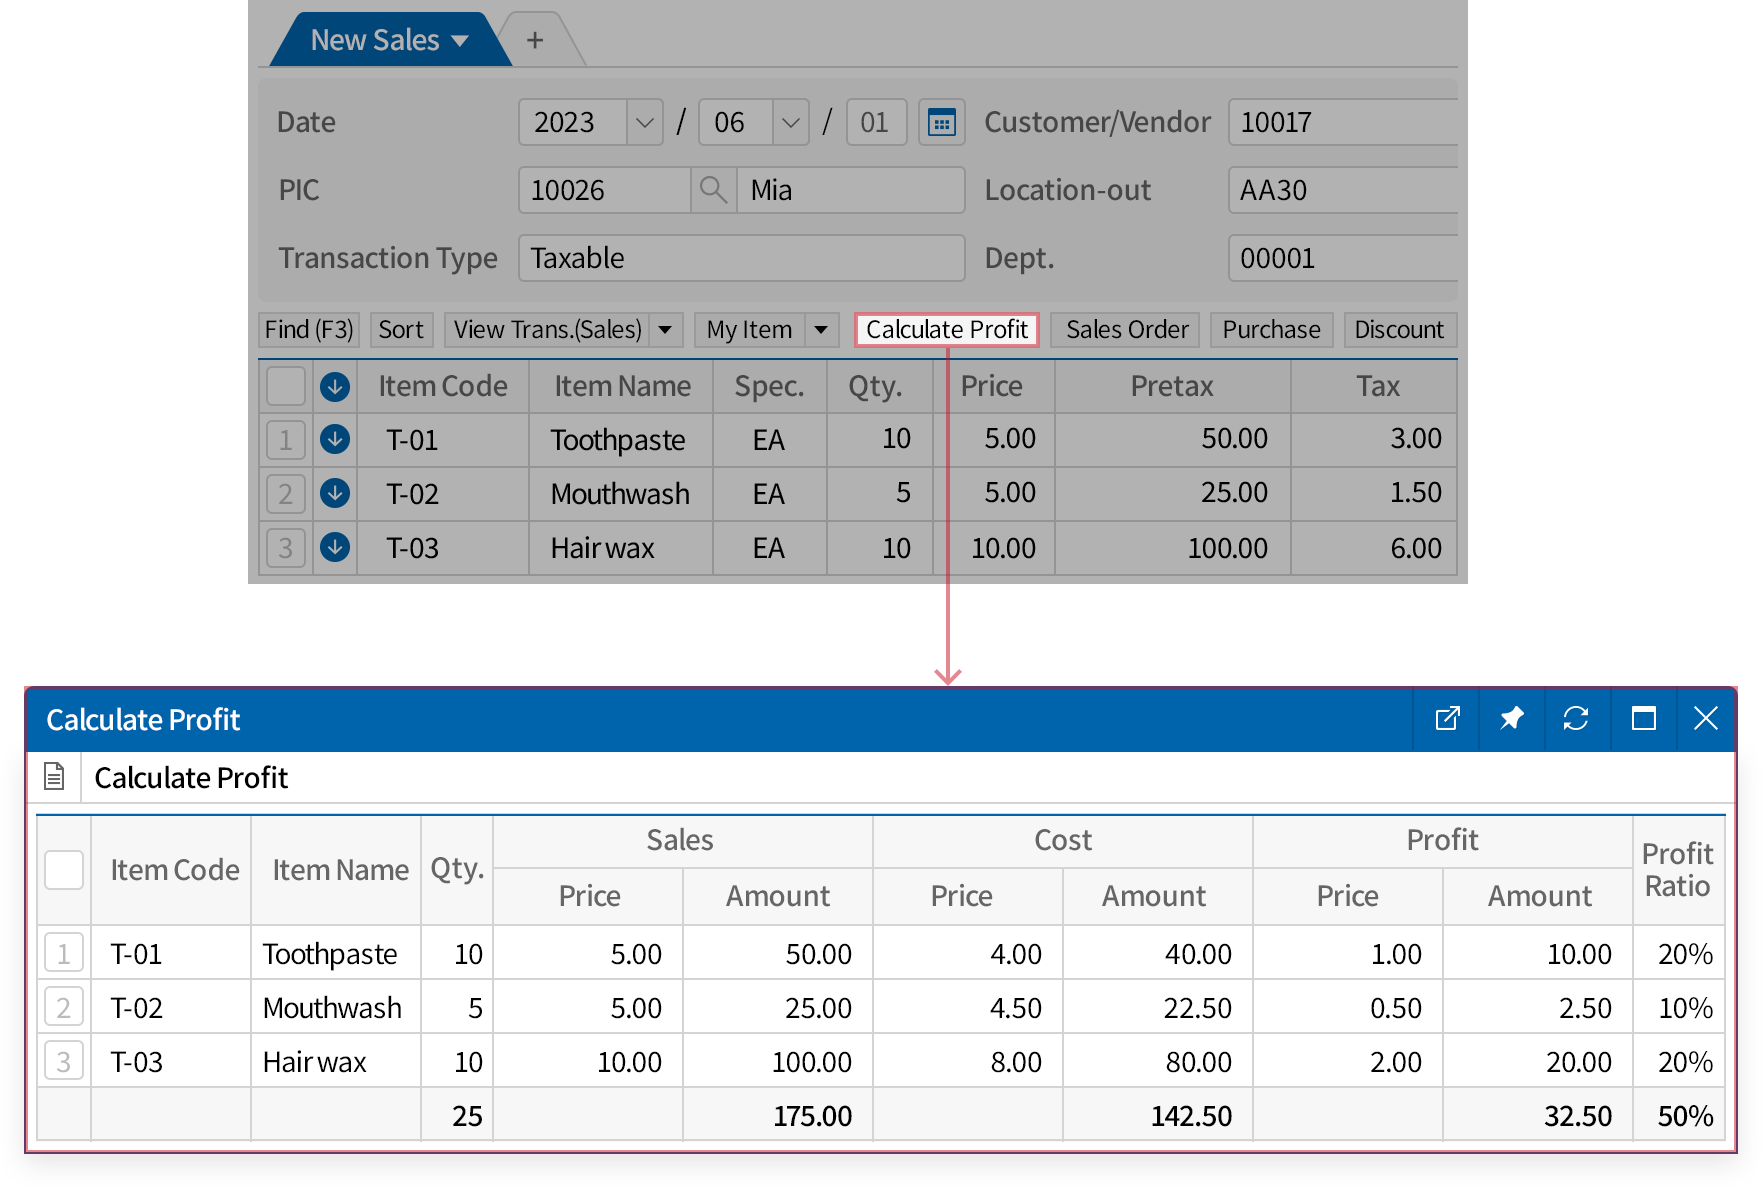Pin the Calculate Profit window
Viewport: 1762px width, 1188px height.
click(x=1512, y=719)
